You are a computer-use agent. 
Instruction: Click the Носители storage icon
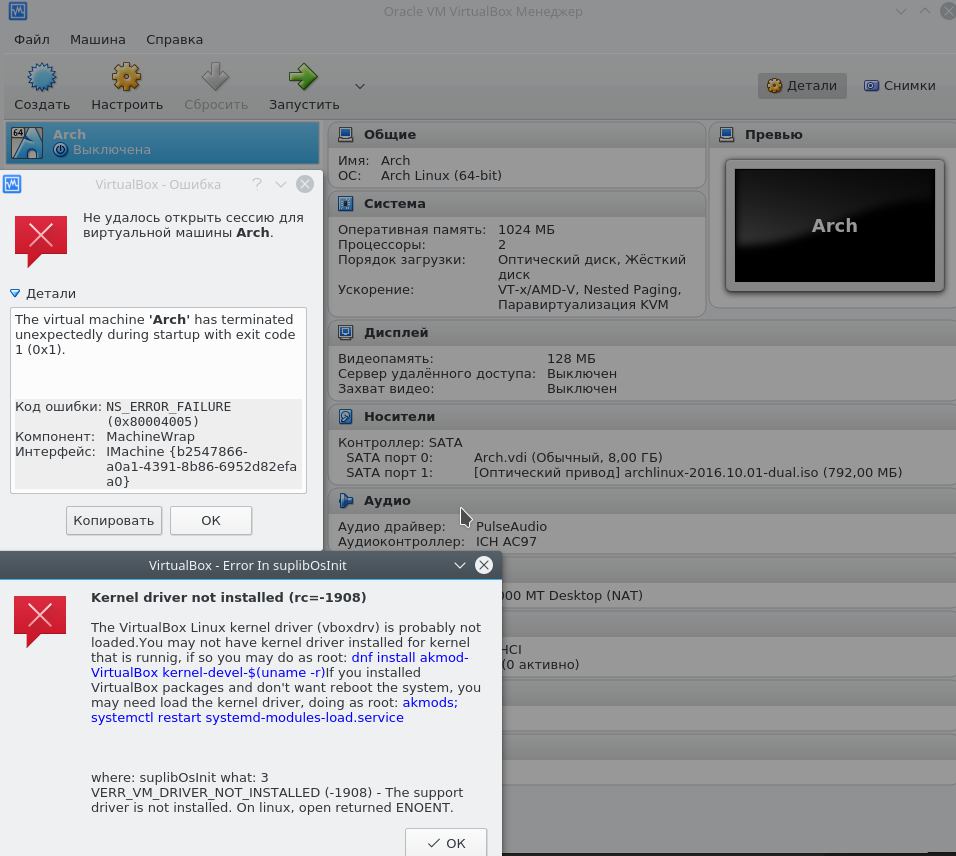tap(346, 416)
